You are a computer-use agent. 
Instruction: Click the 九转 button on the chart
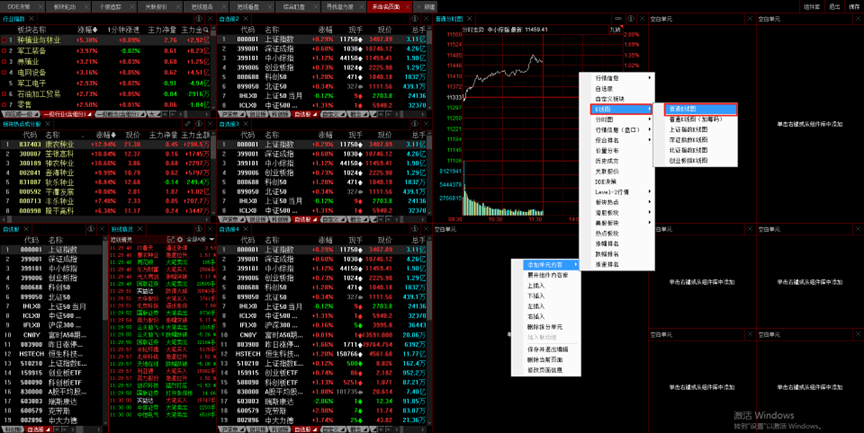pyautogui.click(x=615, y=30)
